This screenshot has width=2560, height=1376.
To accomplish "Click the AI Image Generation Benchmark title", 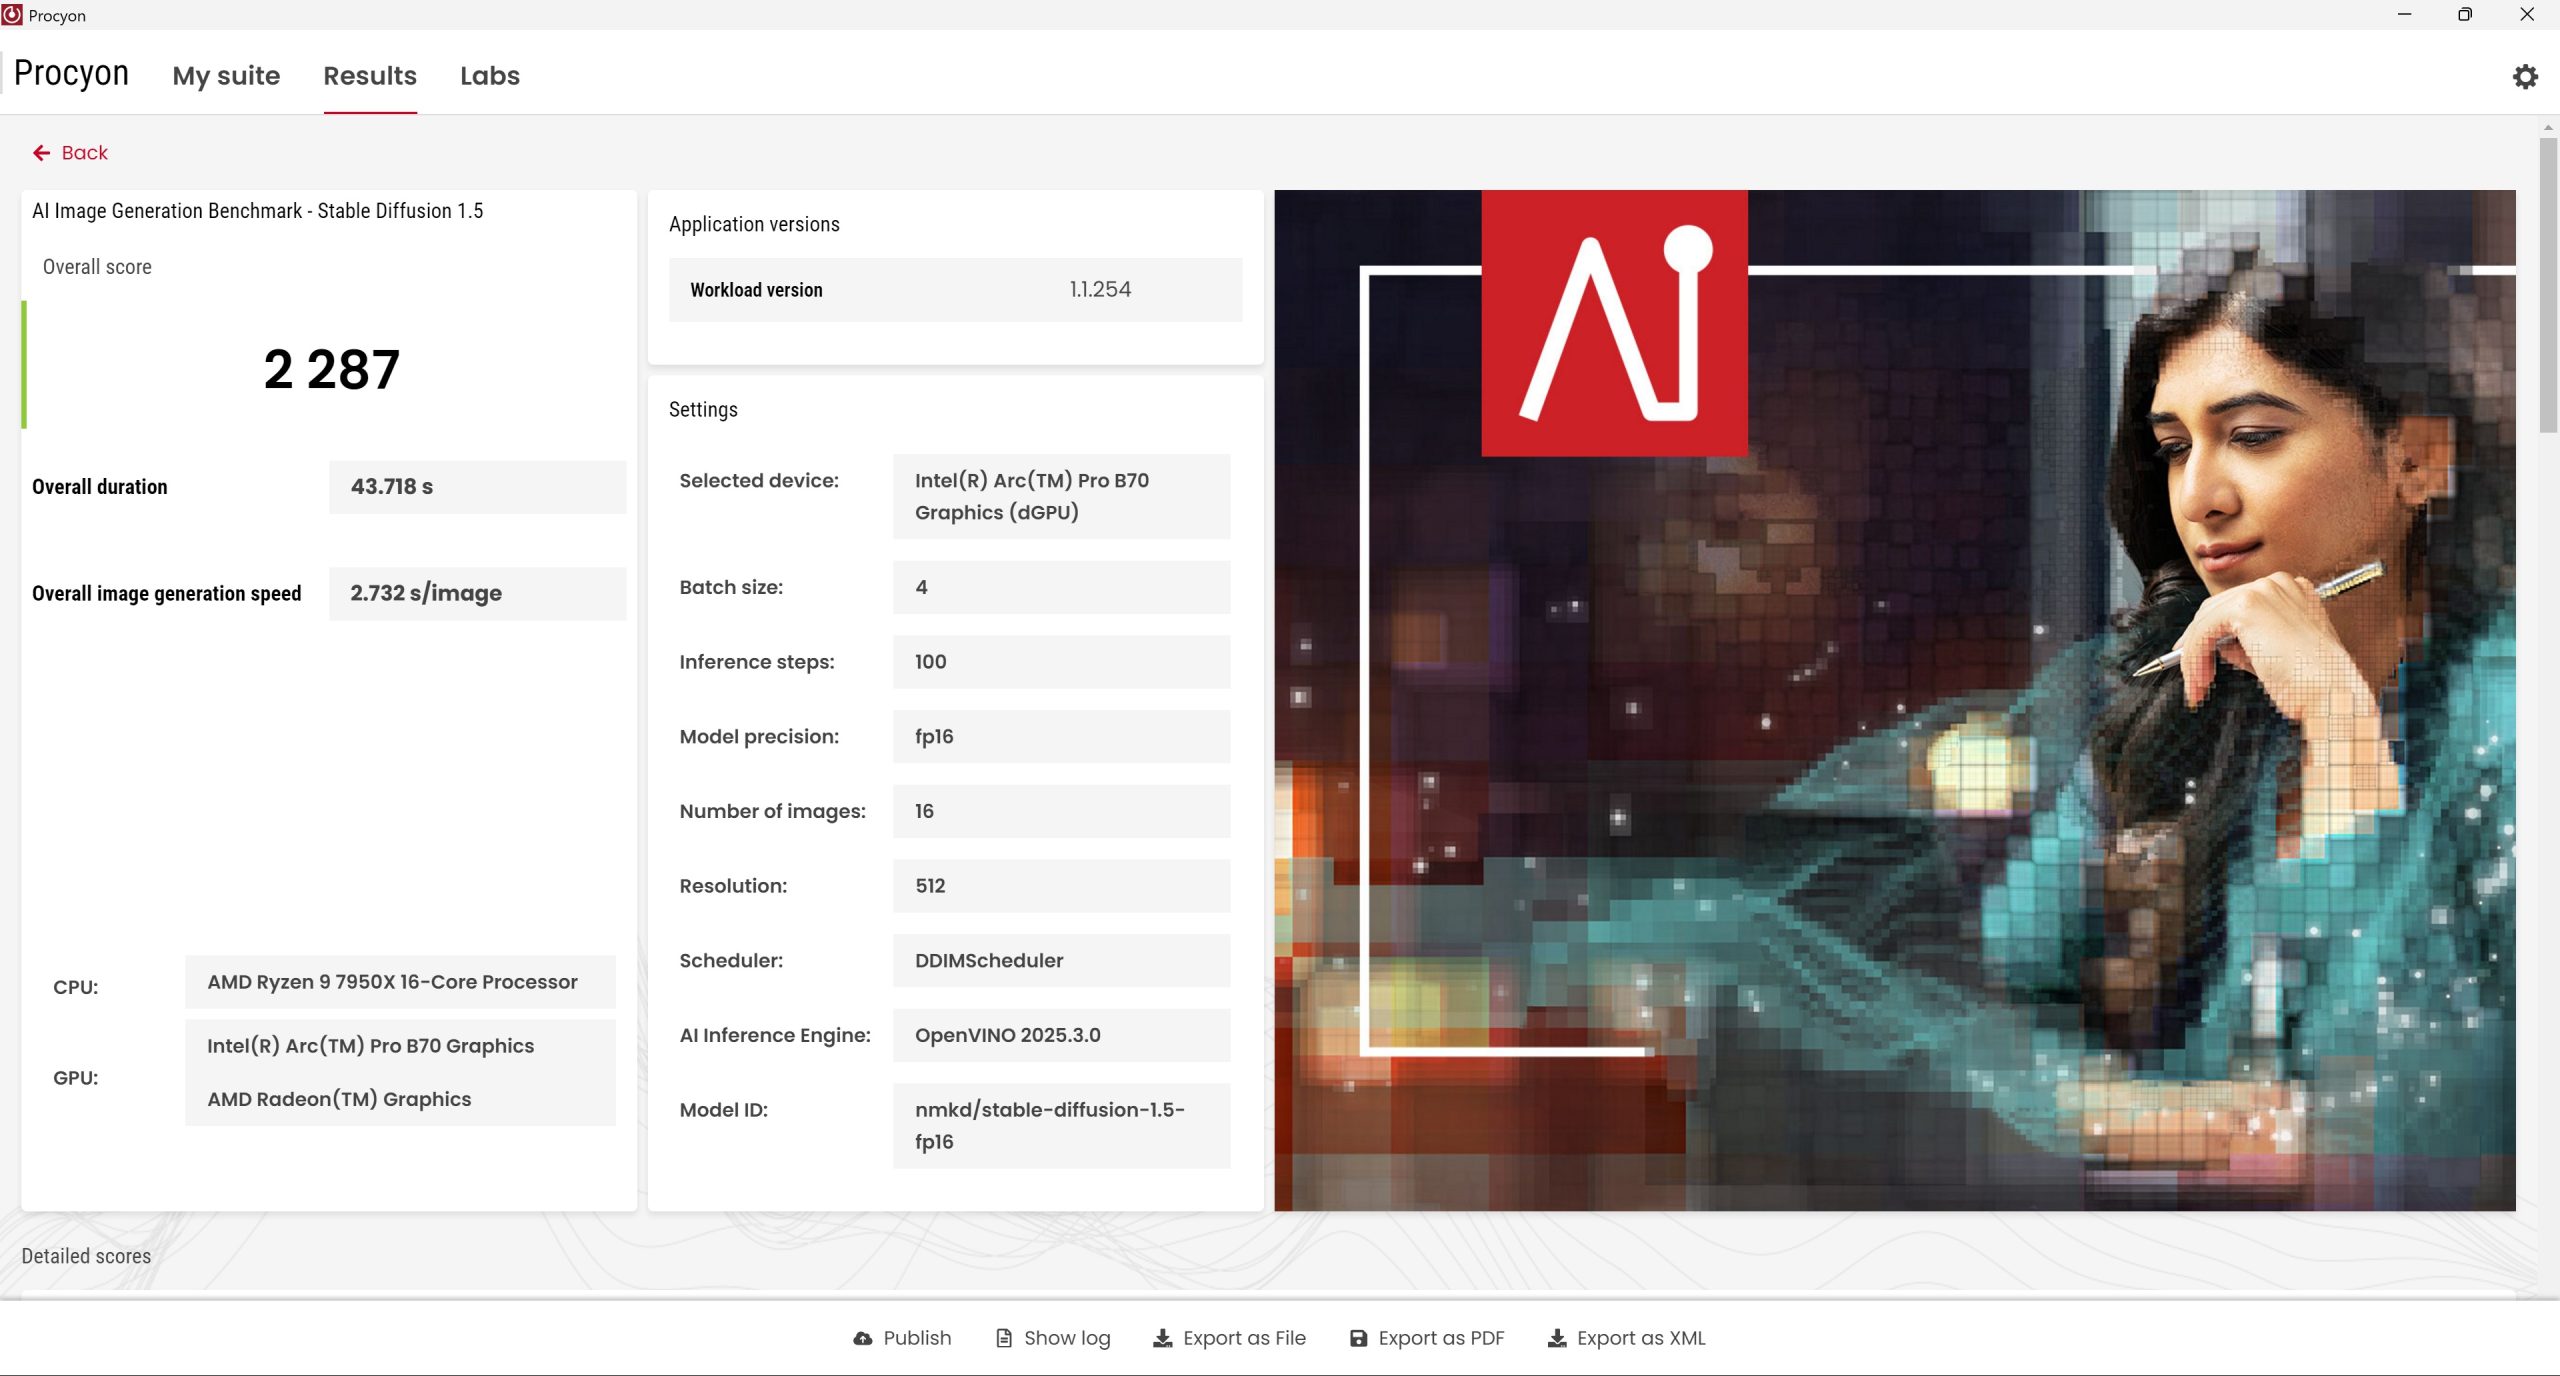I will 257,211.
